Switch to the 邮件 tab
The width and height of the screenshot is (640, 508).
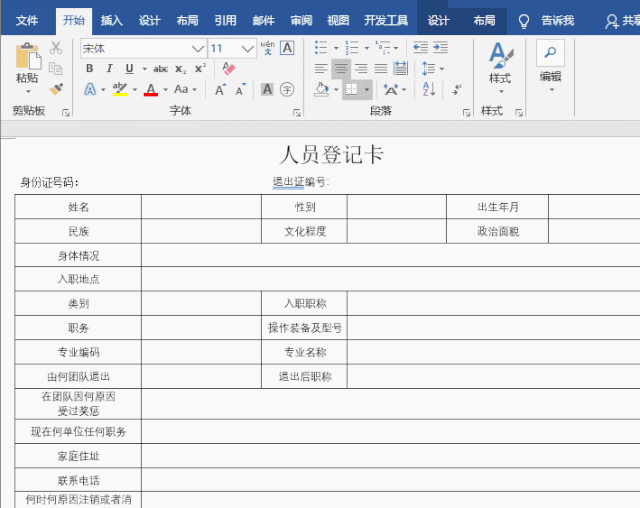(x=263, y=20)
